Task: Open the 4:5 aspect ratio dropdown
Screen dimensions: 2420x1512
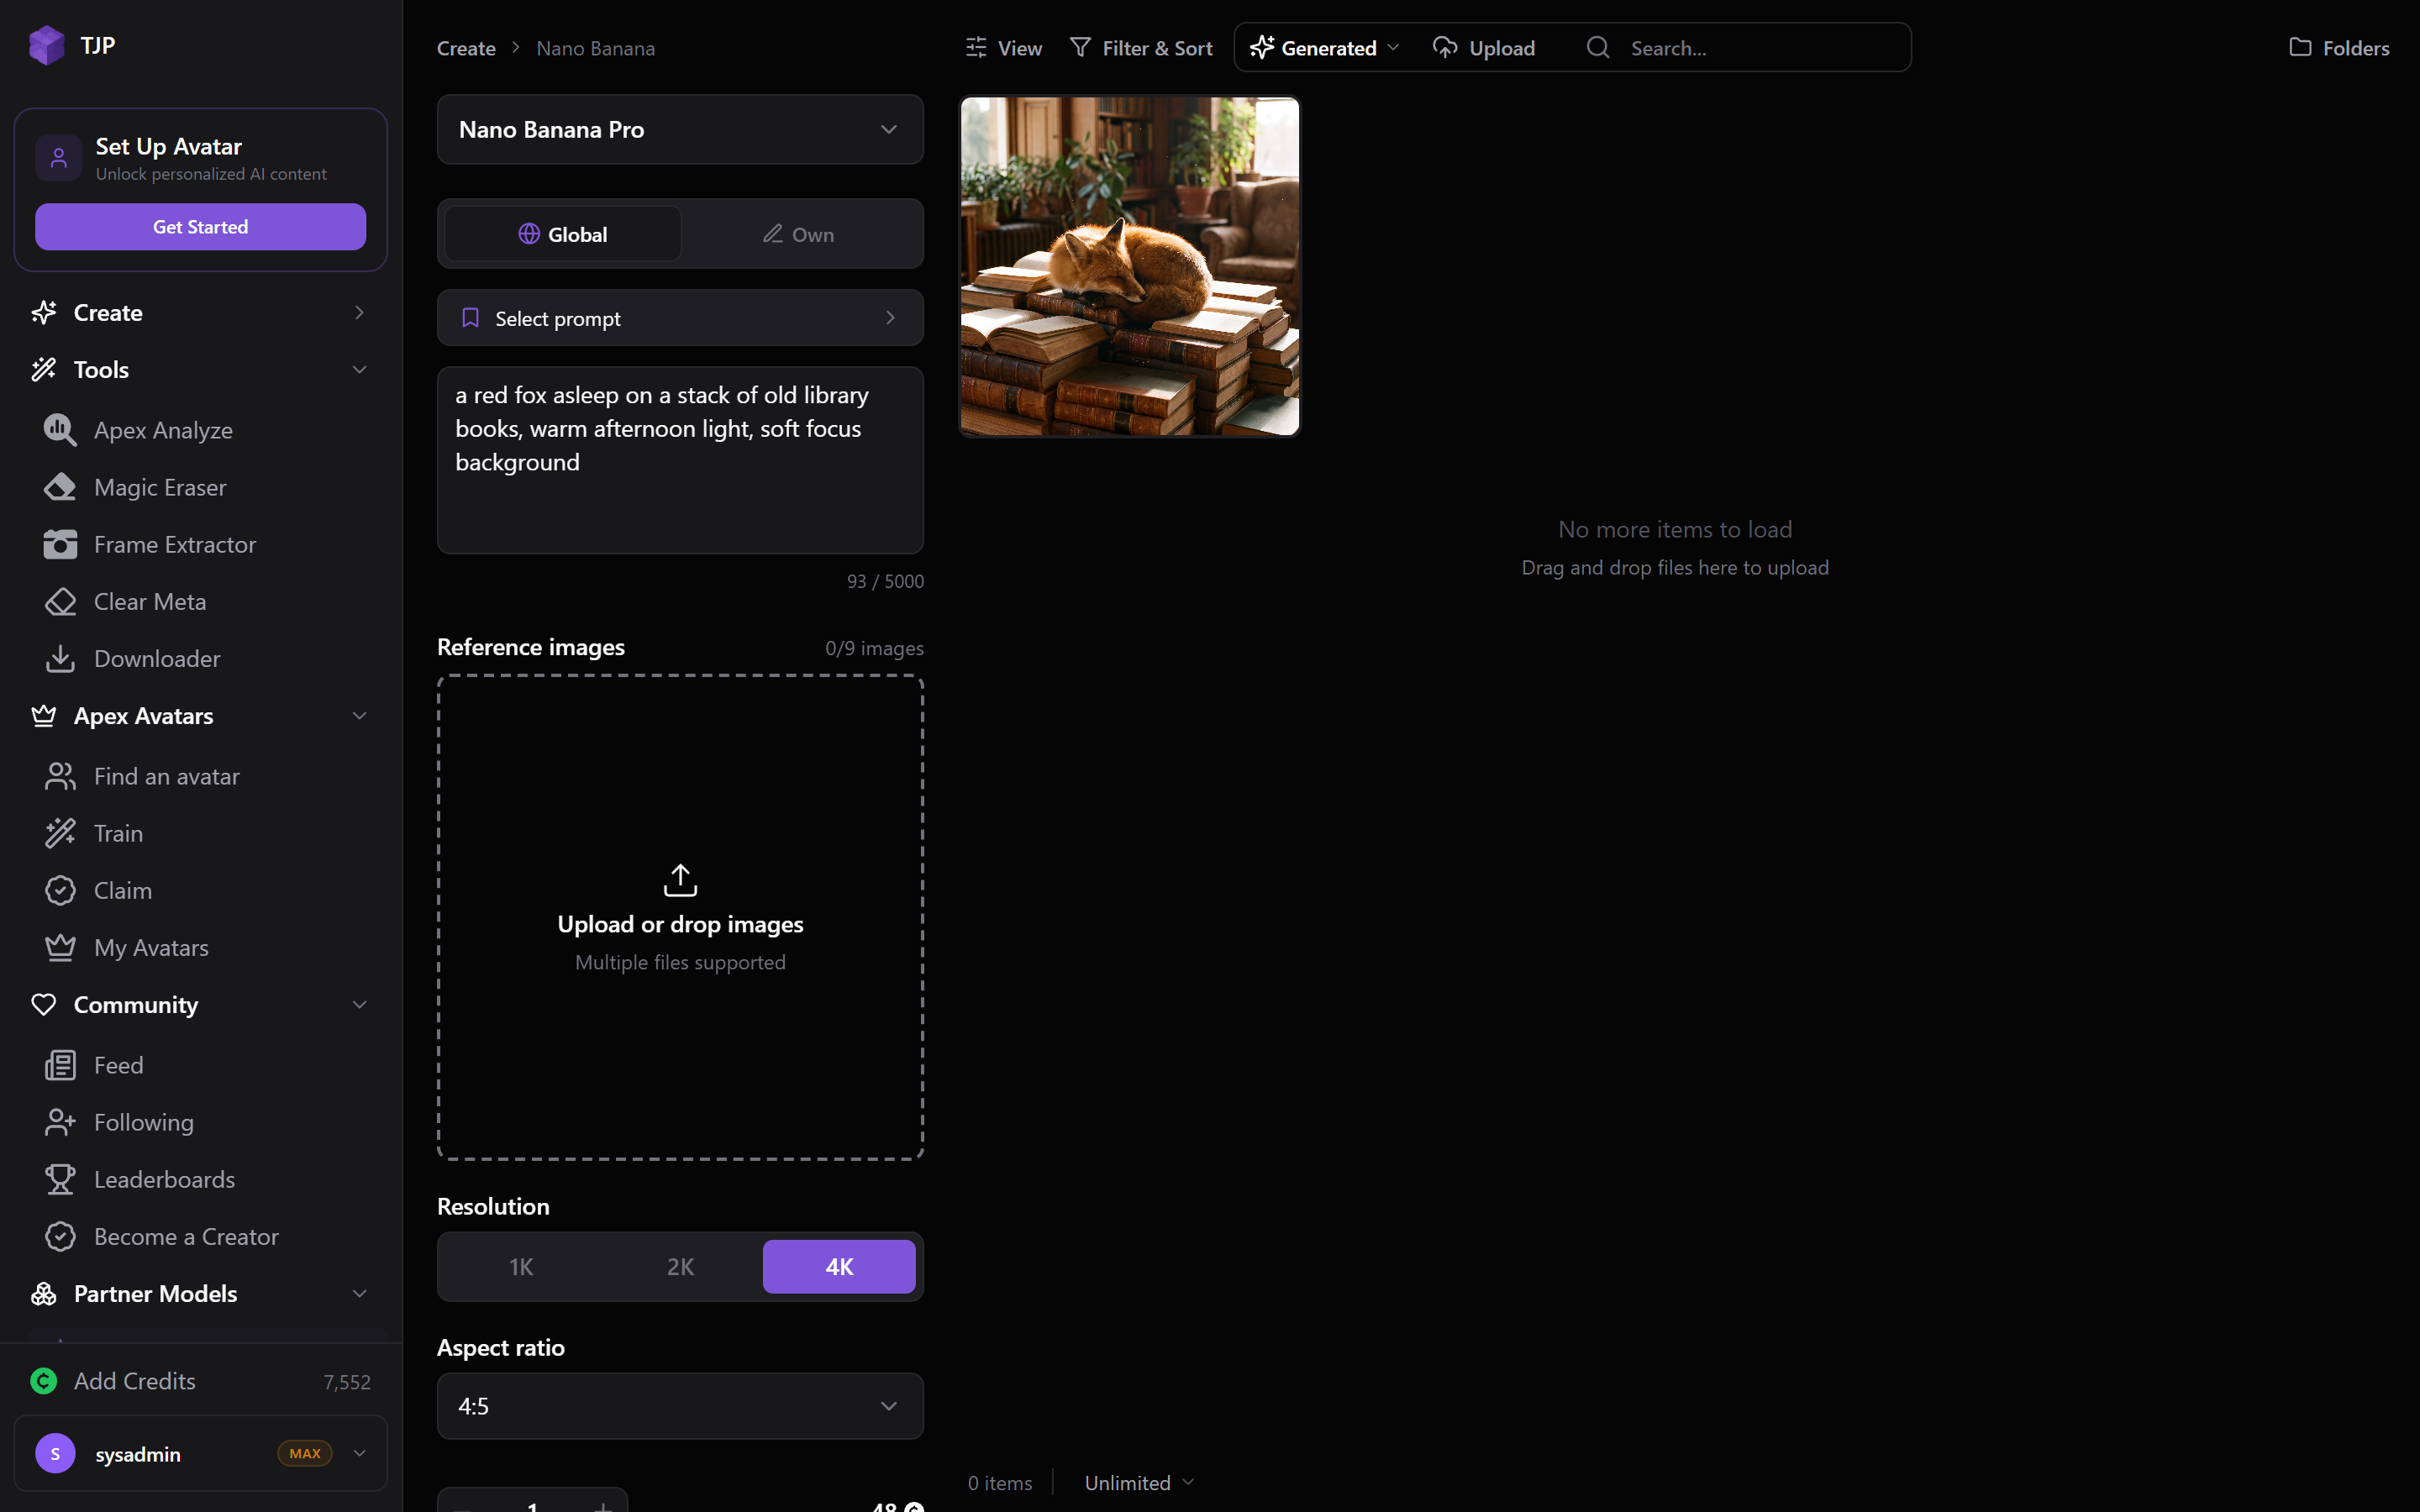Action: pyautogui.click(x=680, y=1405)
